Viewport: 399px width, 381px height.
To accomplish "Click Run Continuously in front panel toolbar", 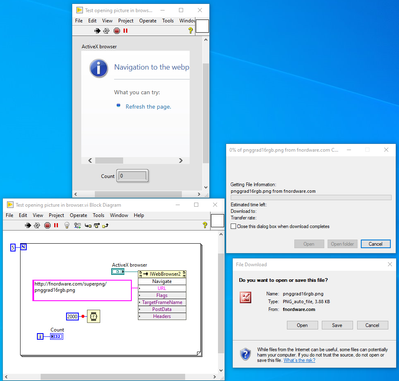I will tap(106, 31).
